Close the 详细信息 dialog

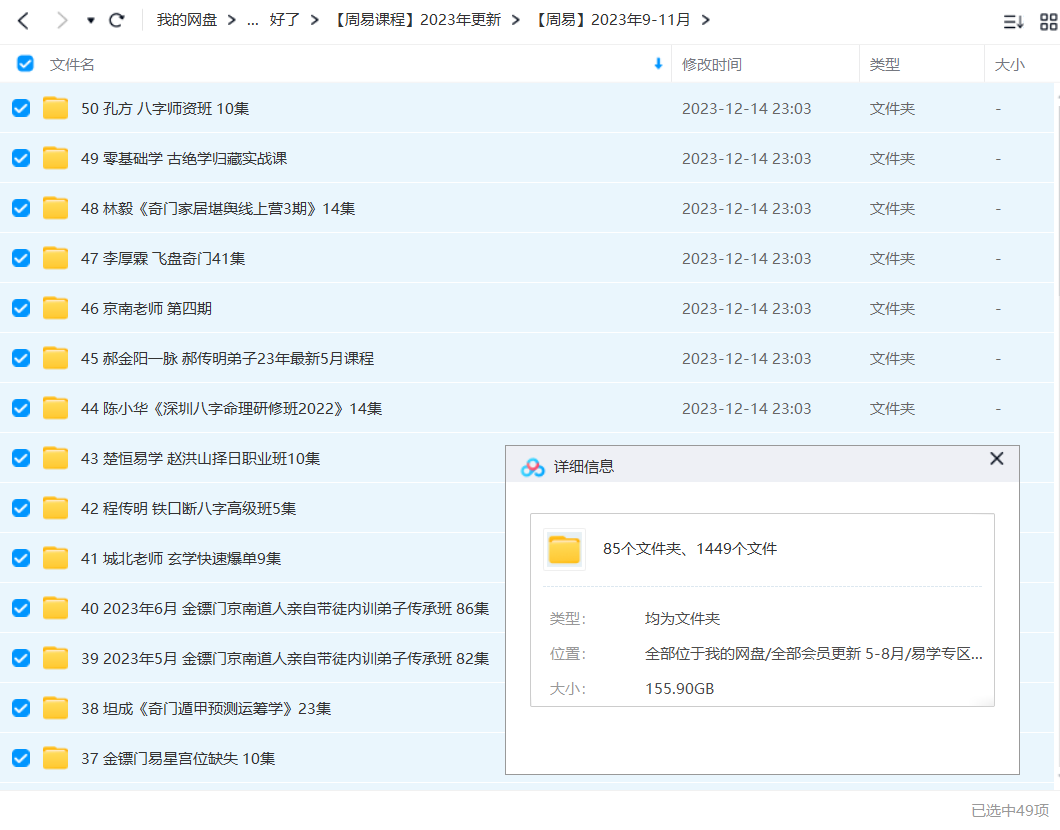[x=996, y=459]
